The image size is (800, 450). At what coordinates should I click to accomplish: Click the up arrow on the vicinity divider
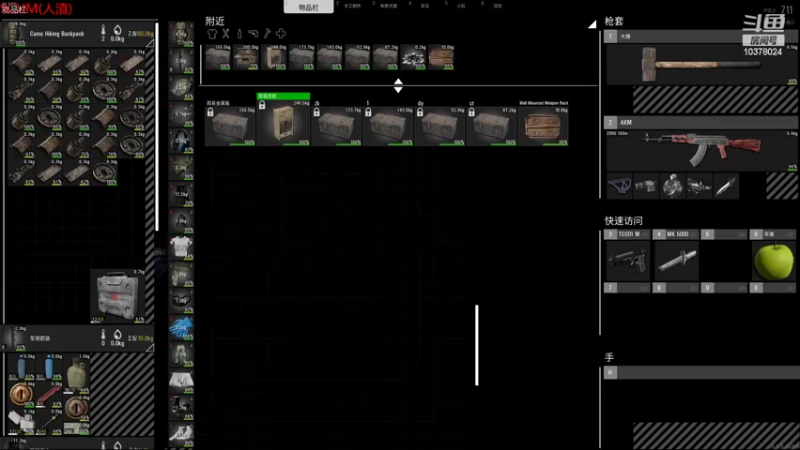[x=398, y=82]
